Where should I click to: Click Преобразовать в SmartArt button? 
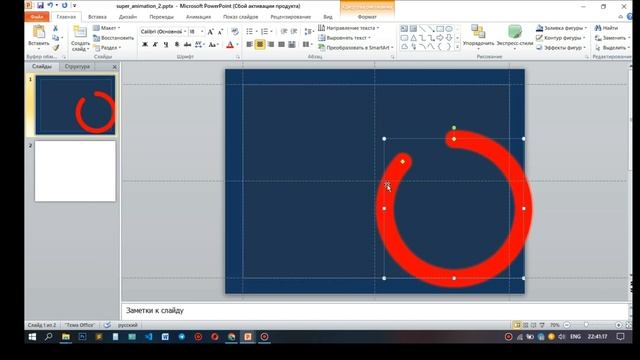[x=356, y=47]
